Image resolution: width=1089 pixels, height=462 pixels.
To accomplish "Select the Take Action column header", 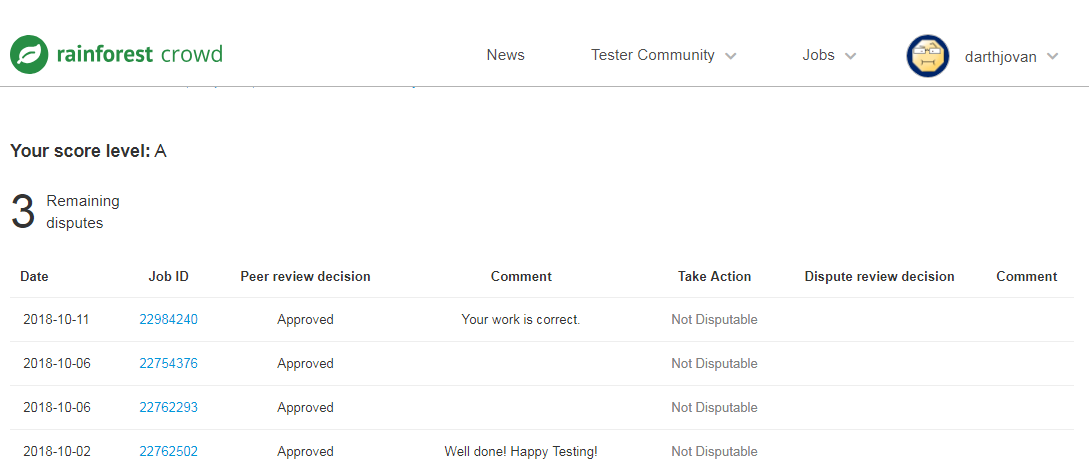I will tap(715, 277).
